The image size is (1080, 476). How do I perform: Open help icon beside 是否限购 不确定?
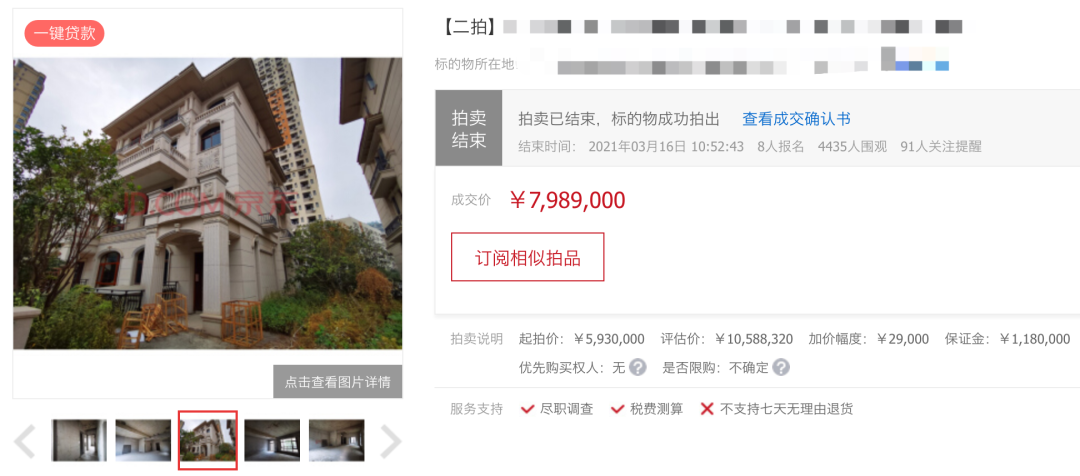(x=780, y=367)
